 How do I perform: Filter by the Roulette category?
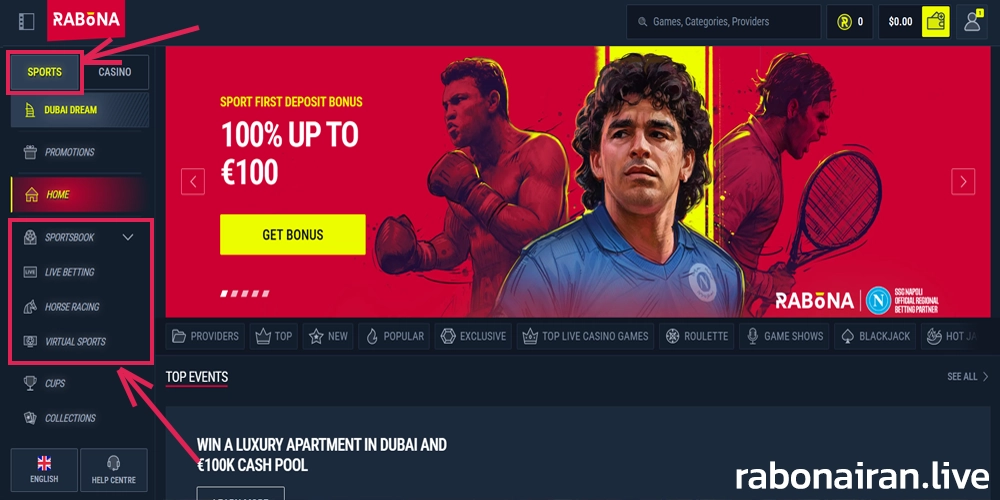click(696, 336)
